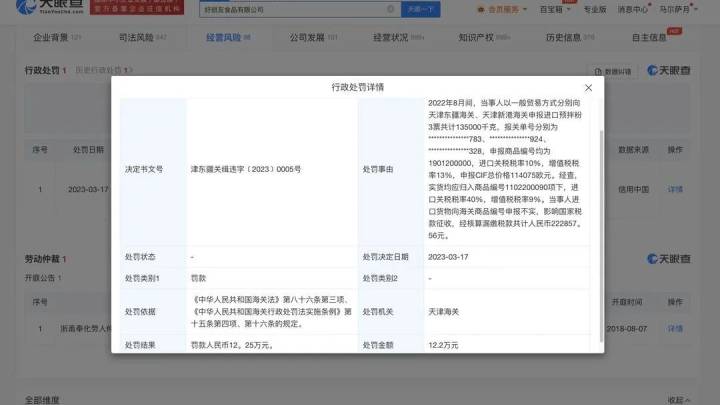Open 消息中心 notifications
Viewport: 720px width, 405px height.
(x=634, y=9)
